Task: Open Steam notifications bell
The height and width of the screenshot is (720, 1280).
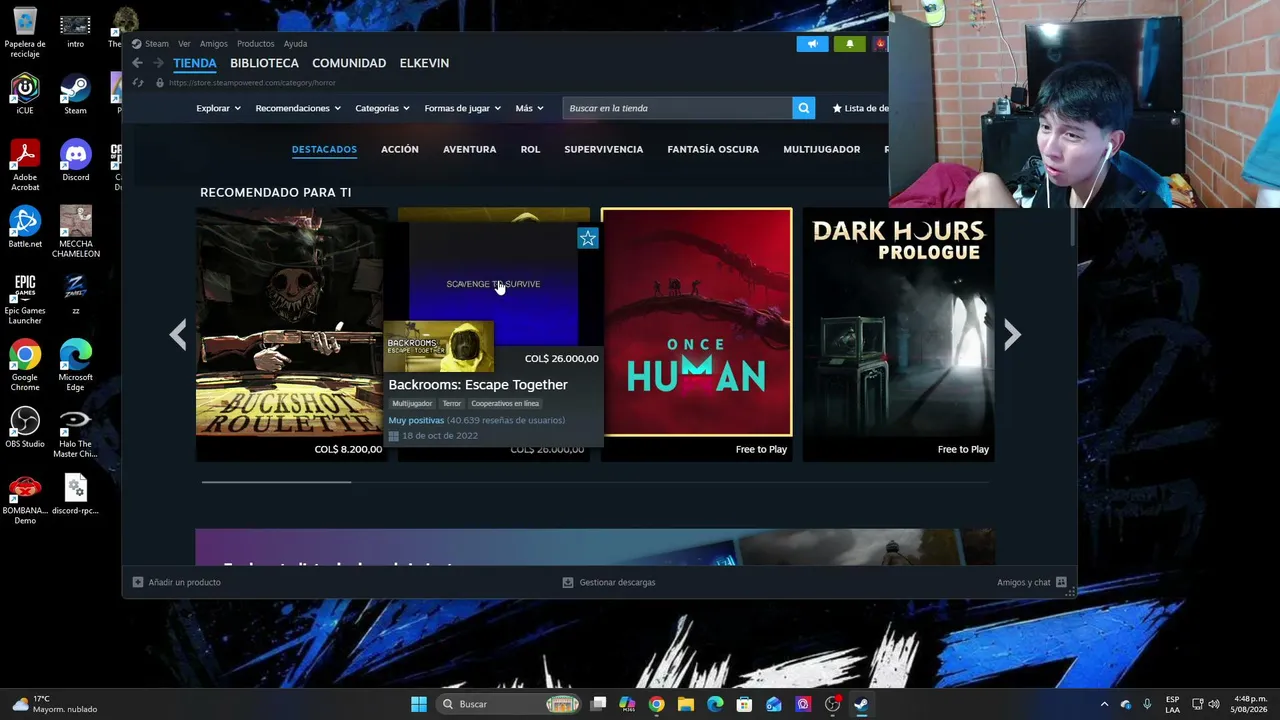Action: click(x=850, y=44)
